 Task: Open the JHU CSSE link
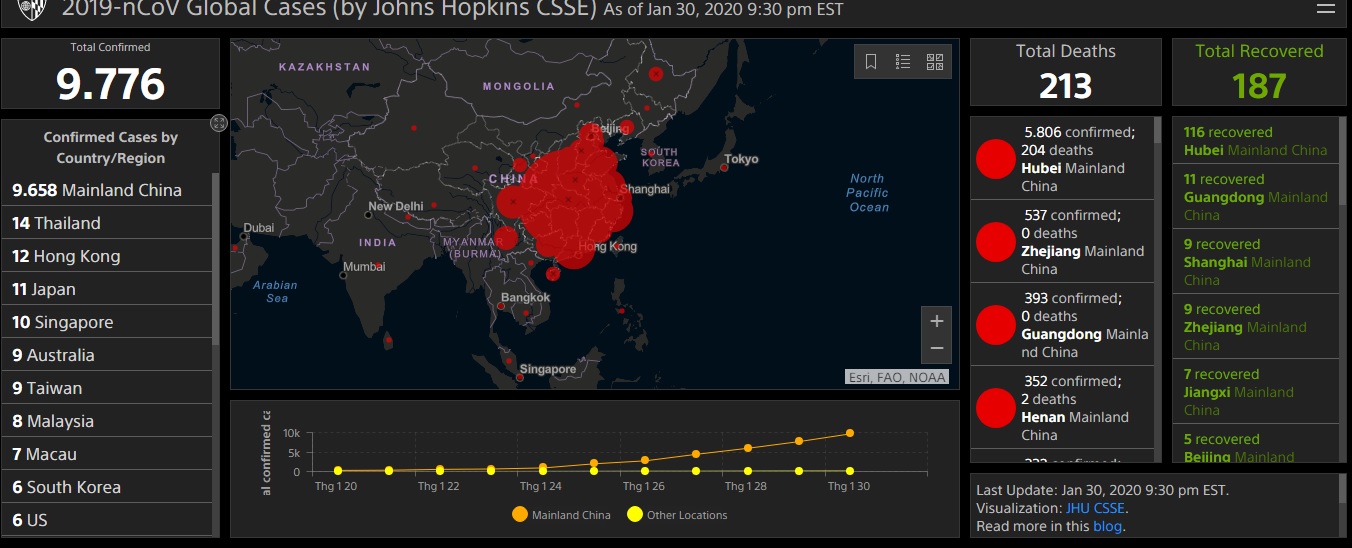pos(1095,508)
